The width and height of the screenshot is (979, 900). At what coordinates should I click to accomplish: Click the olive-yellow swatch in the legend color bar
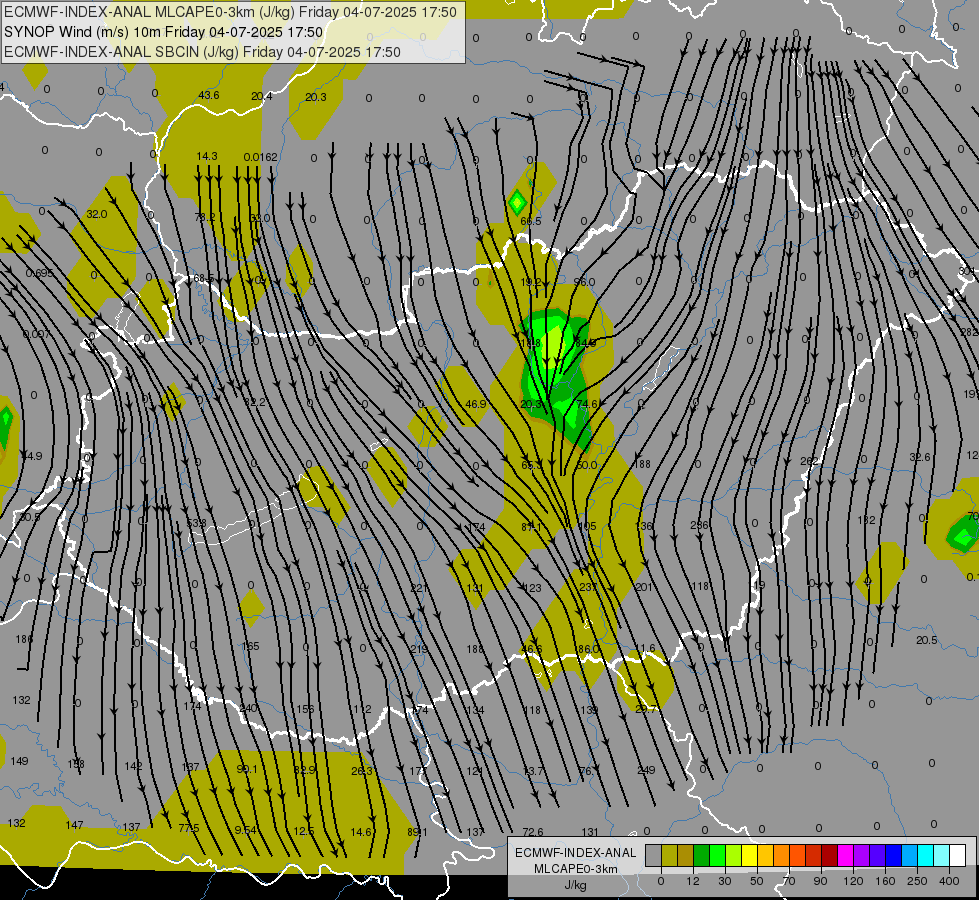pyautogui.click(x=669, y=855)
